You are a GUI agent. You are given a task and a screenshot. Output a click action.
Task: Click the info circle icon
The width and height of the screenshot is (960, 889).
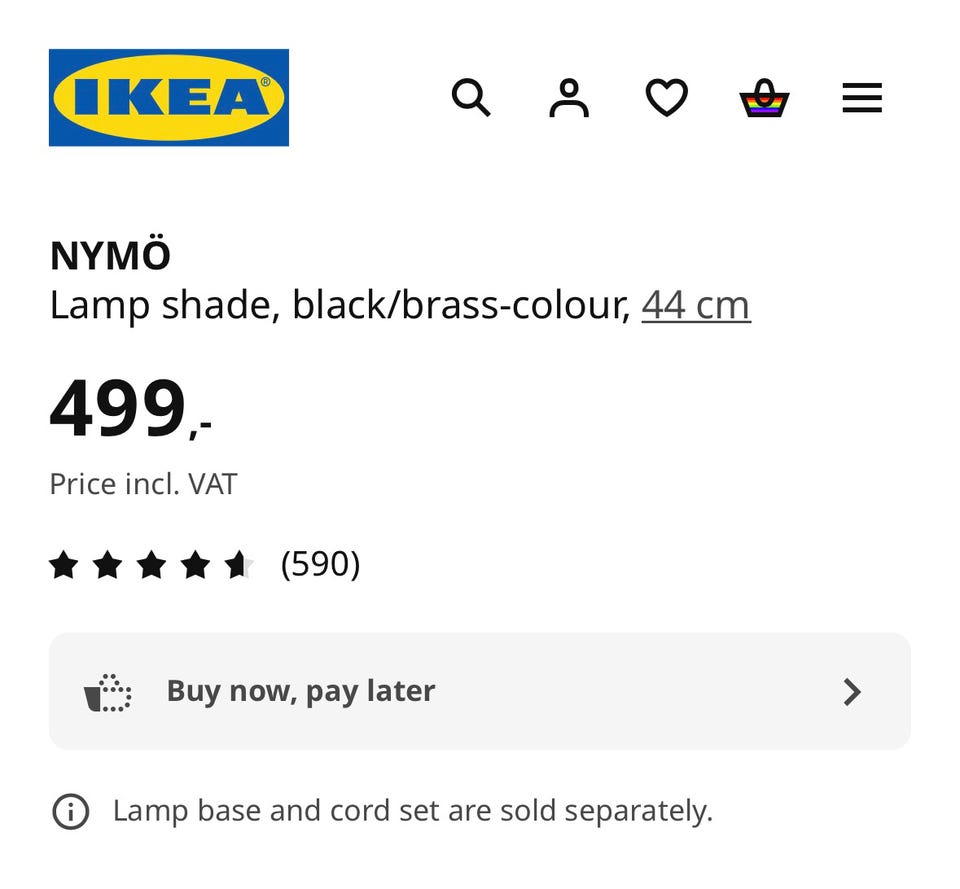click(70, 811)
